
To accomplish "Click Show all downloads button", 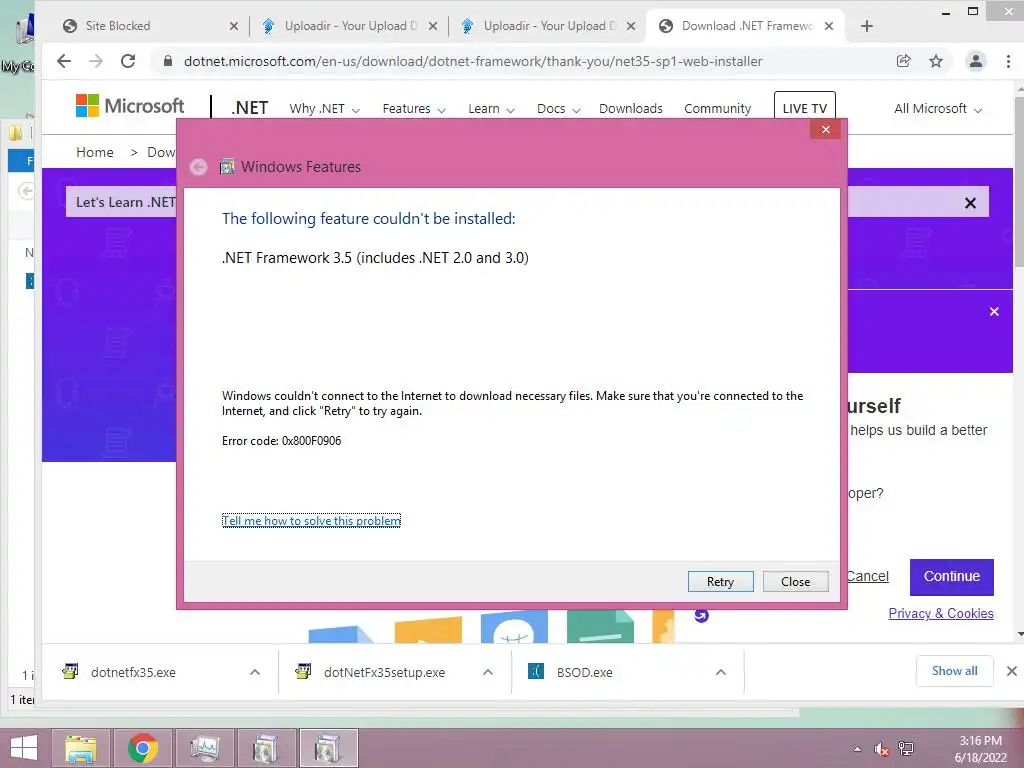I will click(954, 671).
